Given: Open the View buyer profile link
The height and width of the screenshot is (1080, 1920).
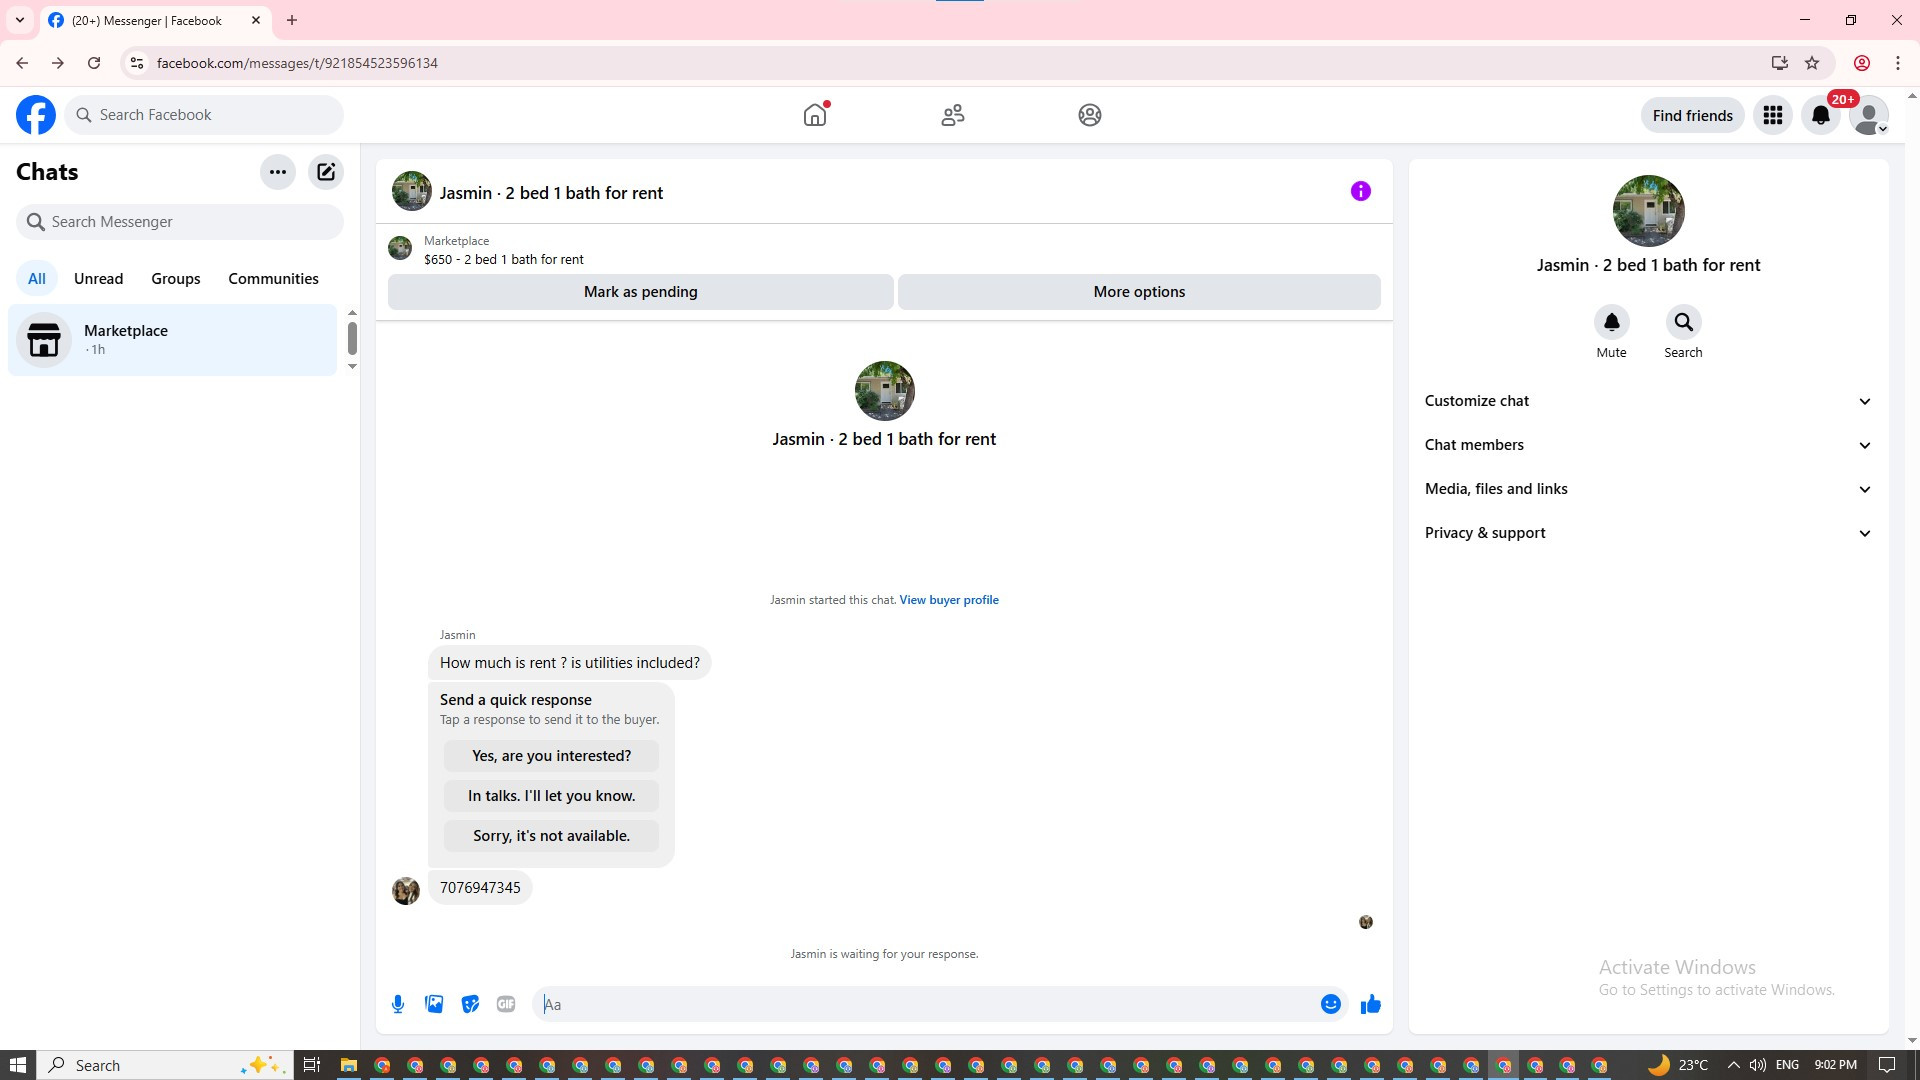Looking at the screenshot, I should coord(948,600).
